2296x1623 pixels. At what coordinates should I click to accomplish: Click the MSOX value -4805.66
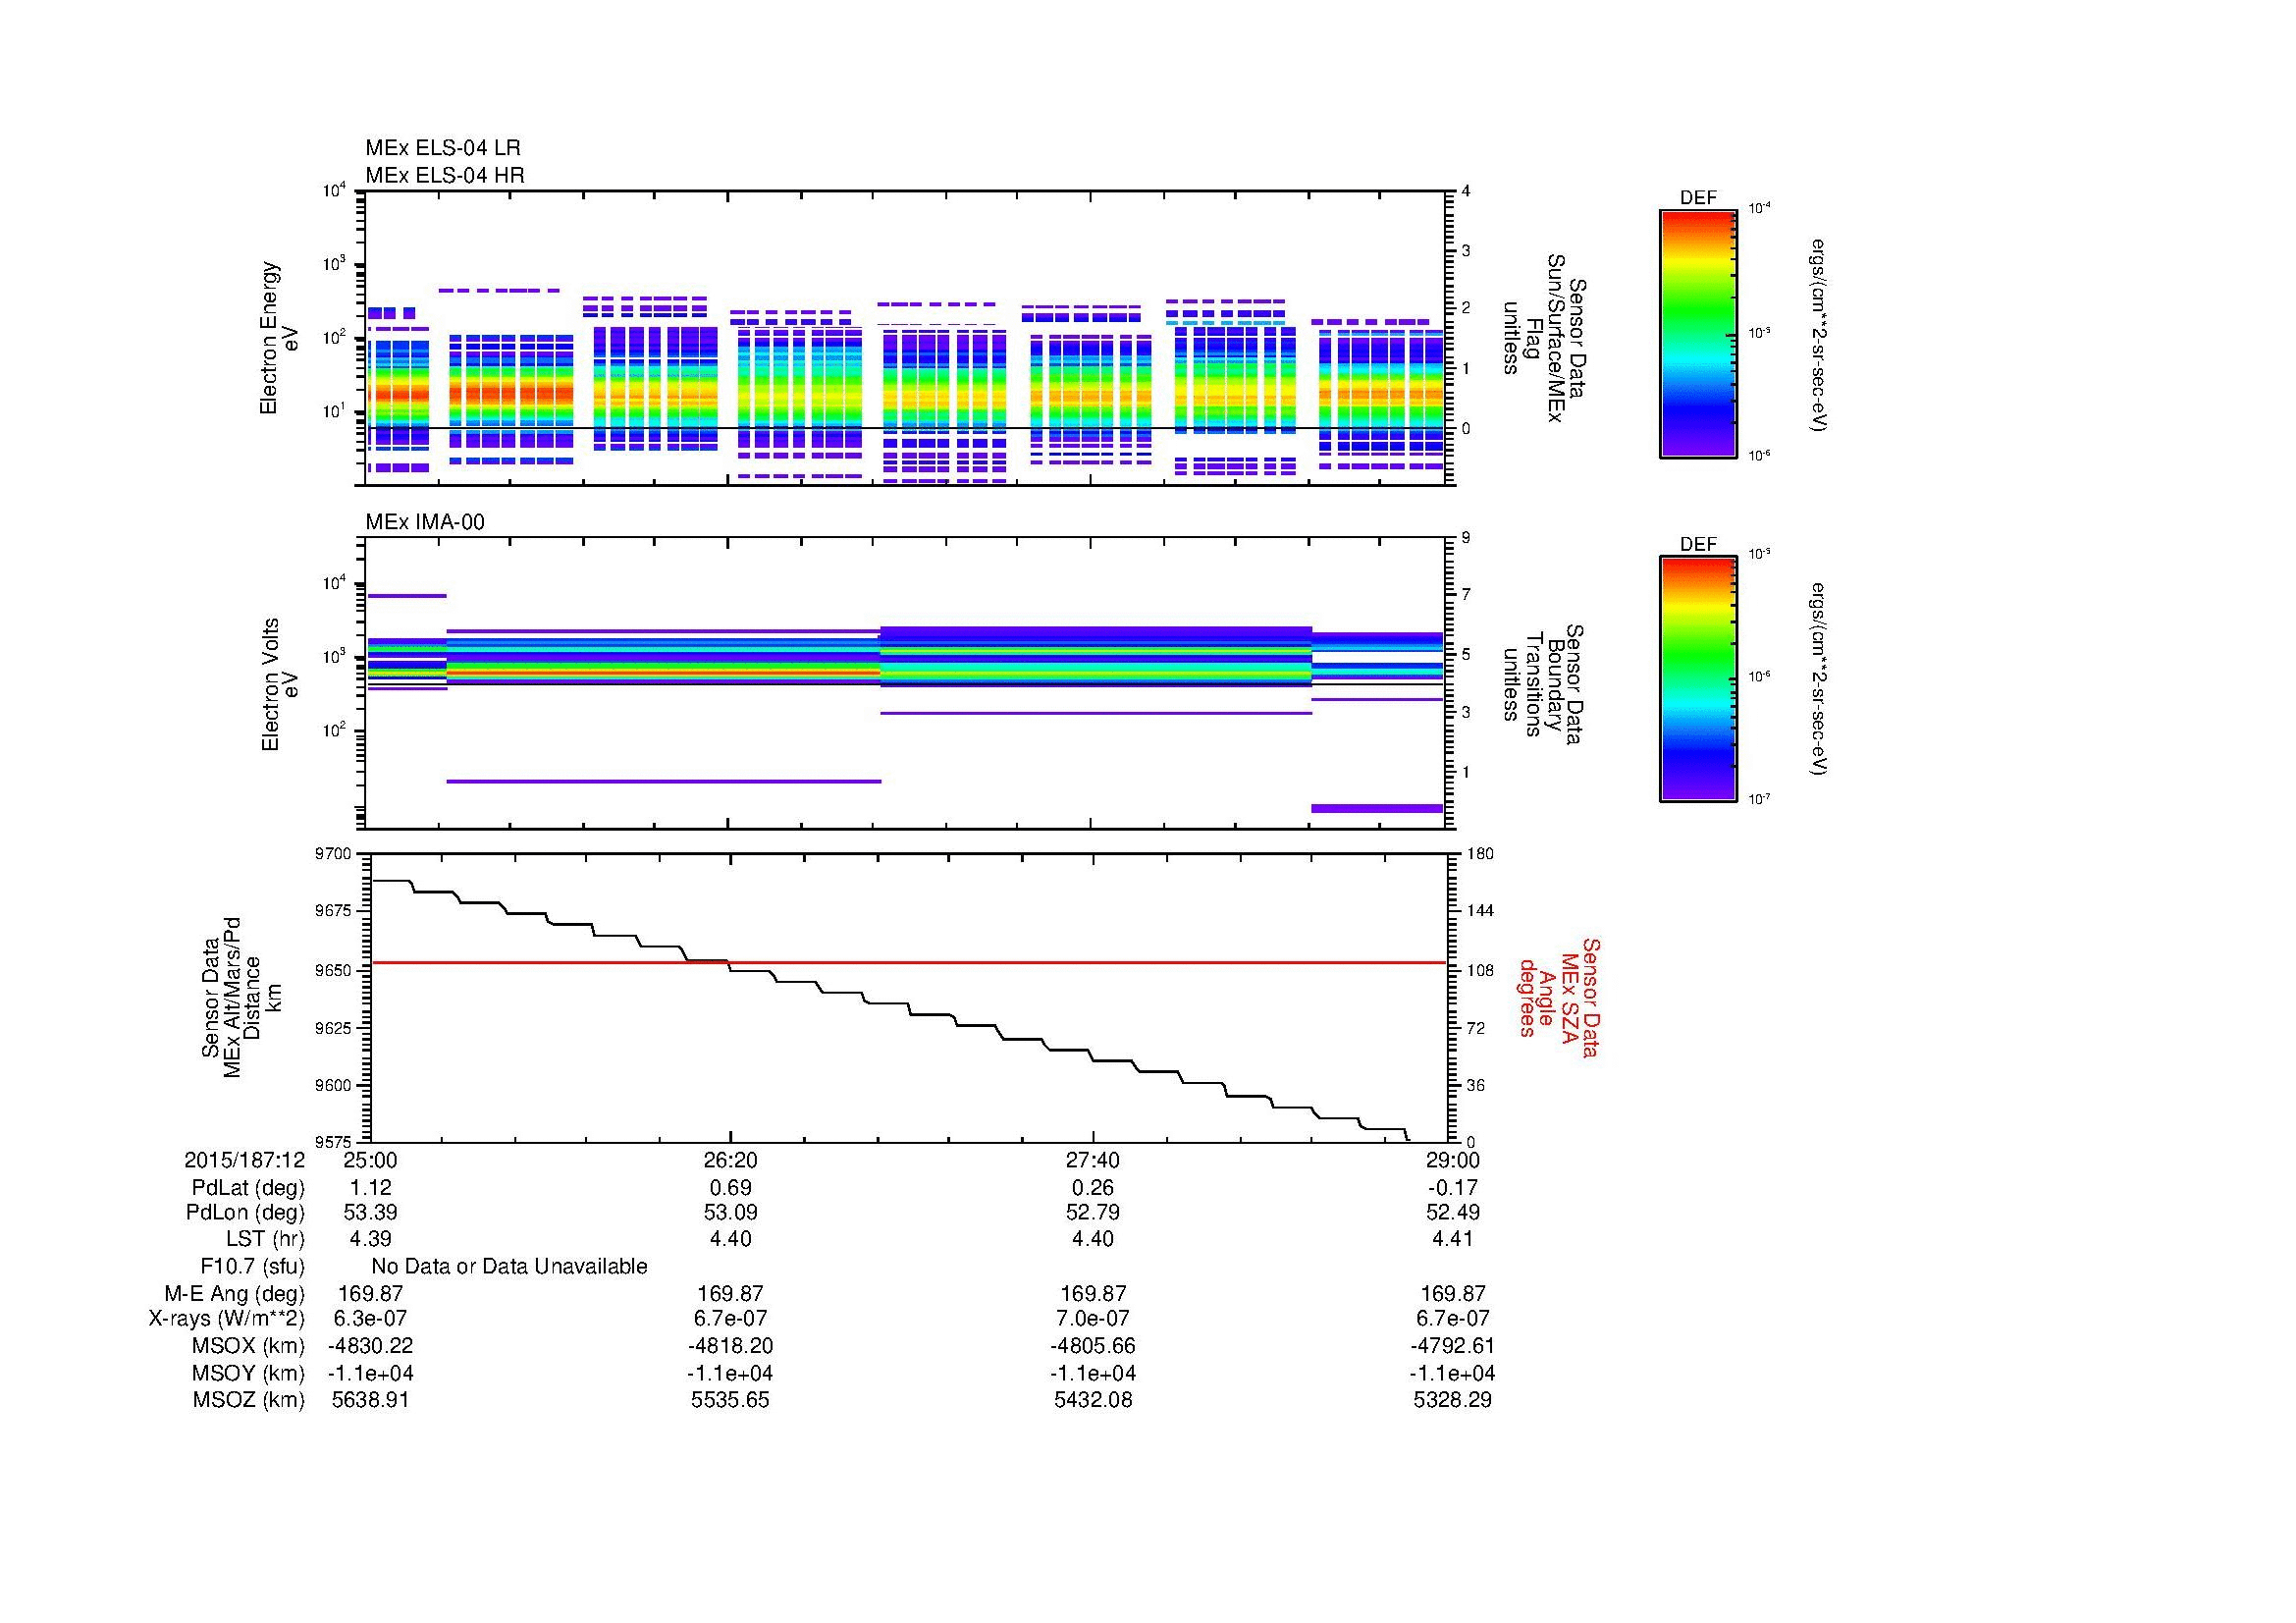point(1093,1345)
